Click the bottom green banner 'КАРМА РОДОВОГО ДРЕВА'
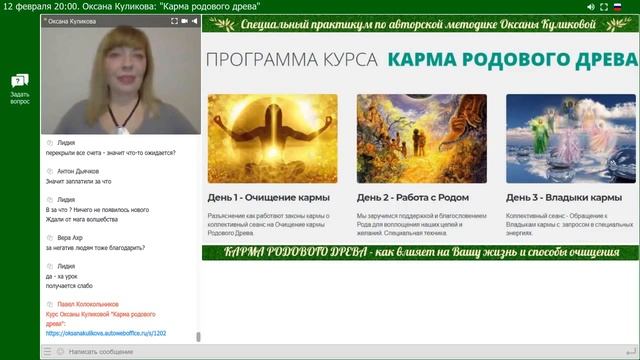Viewport: 640px width, 360px height. (x=421, y=253)
